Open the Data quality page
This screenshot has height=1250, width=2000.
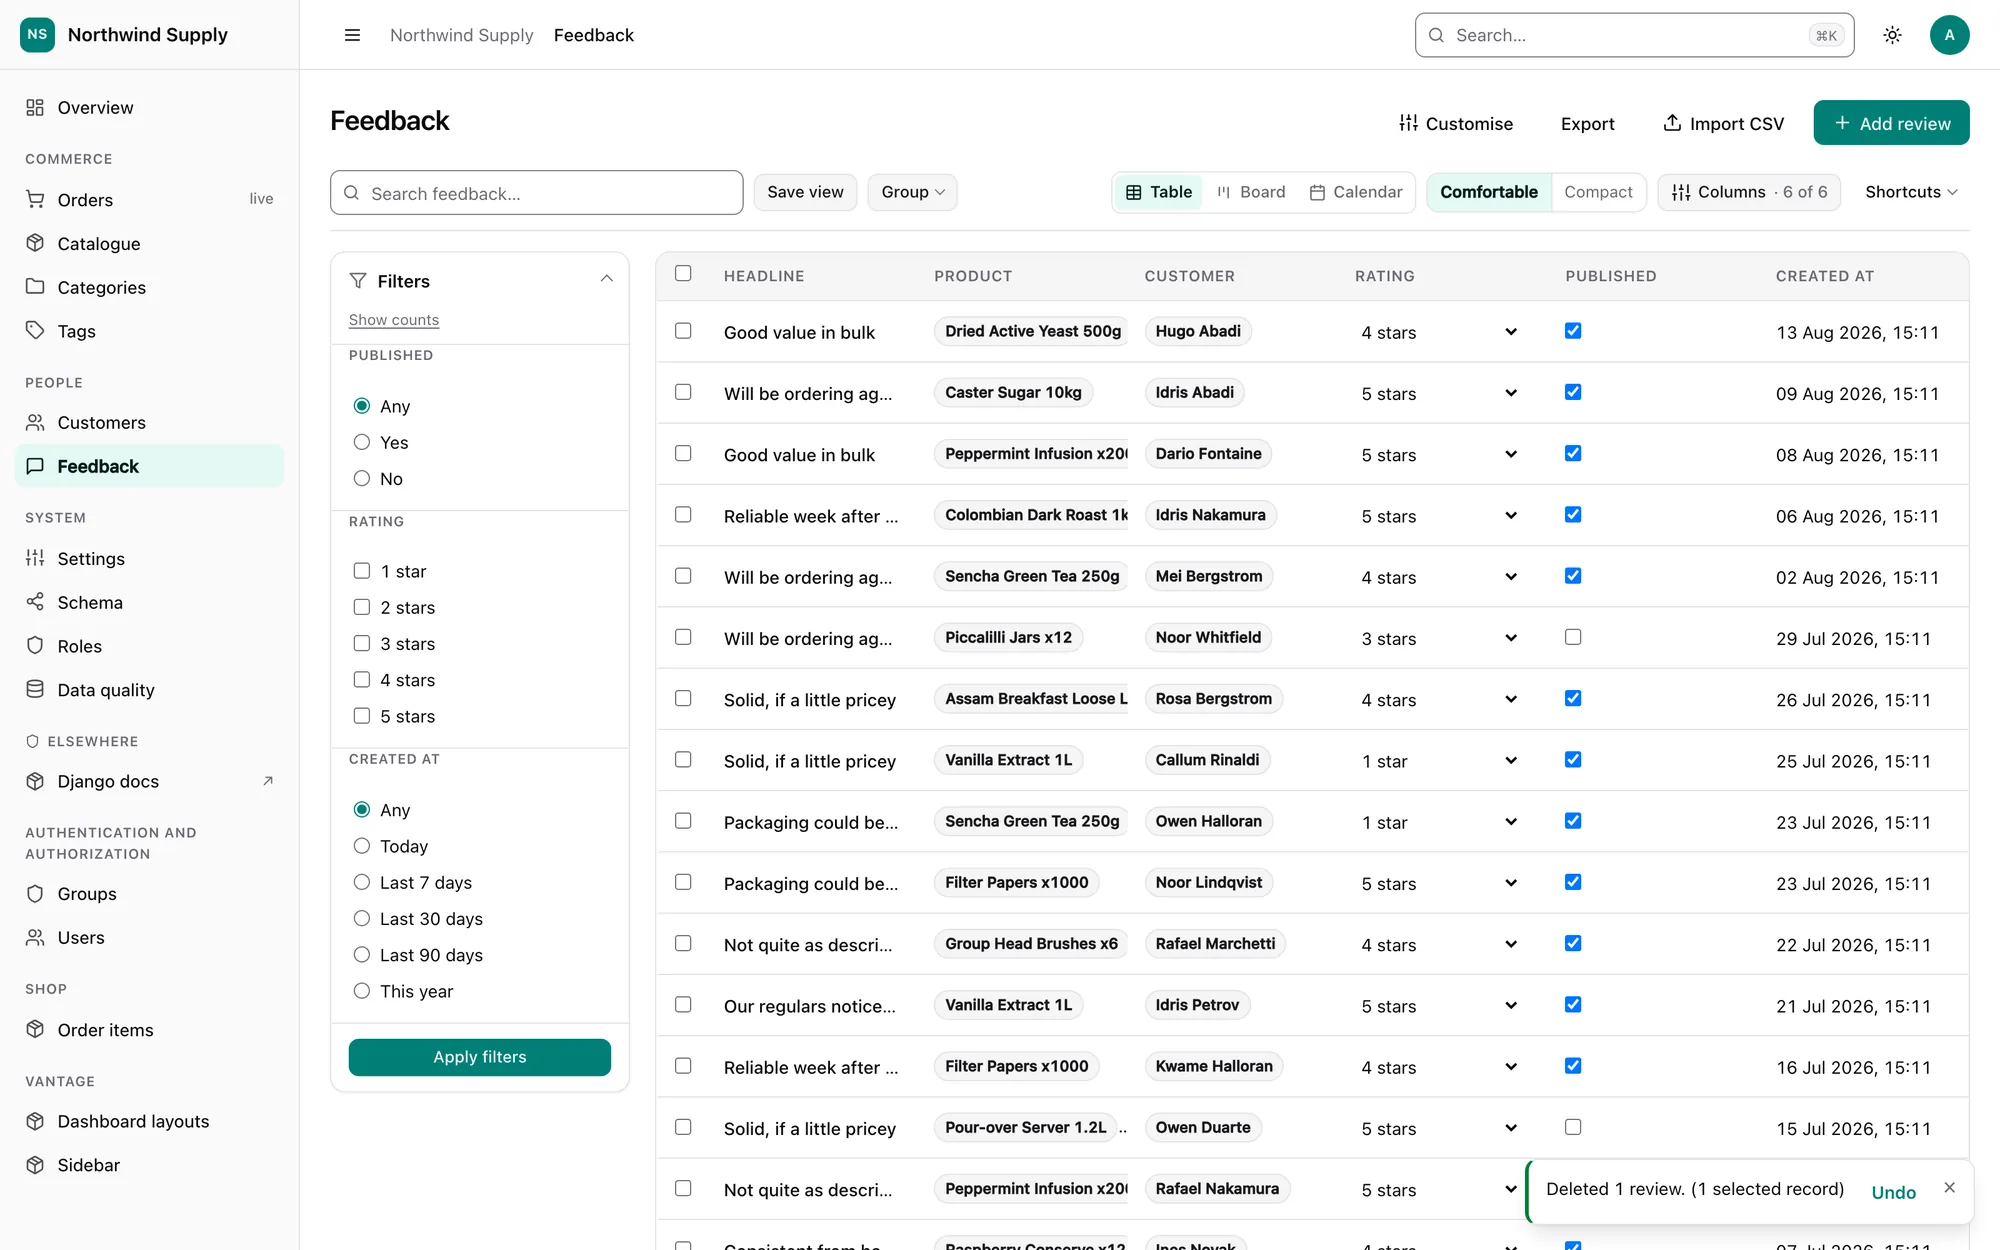pyautogui.click(x=149, y=690)
